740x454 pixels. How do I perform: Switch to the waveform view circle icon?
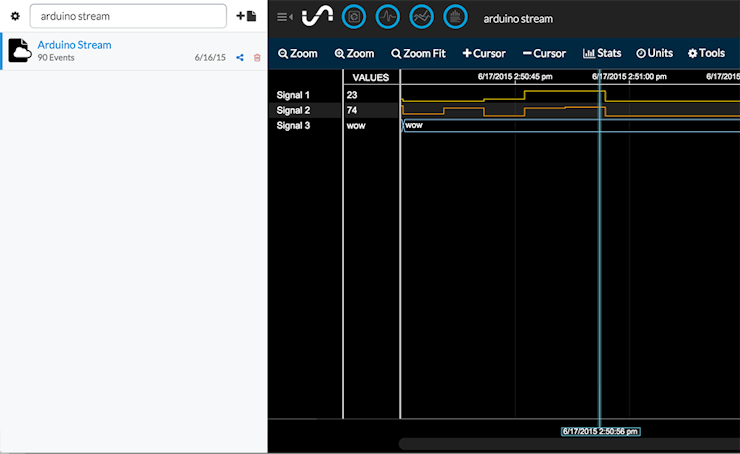387,17
